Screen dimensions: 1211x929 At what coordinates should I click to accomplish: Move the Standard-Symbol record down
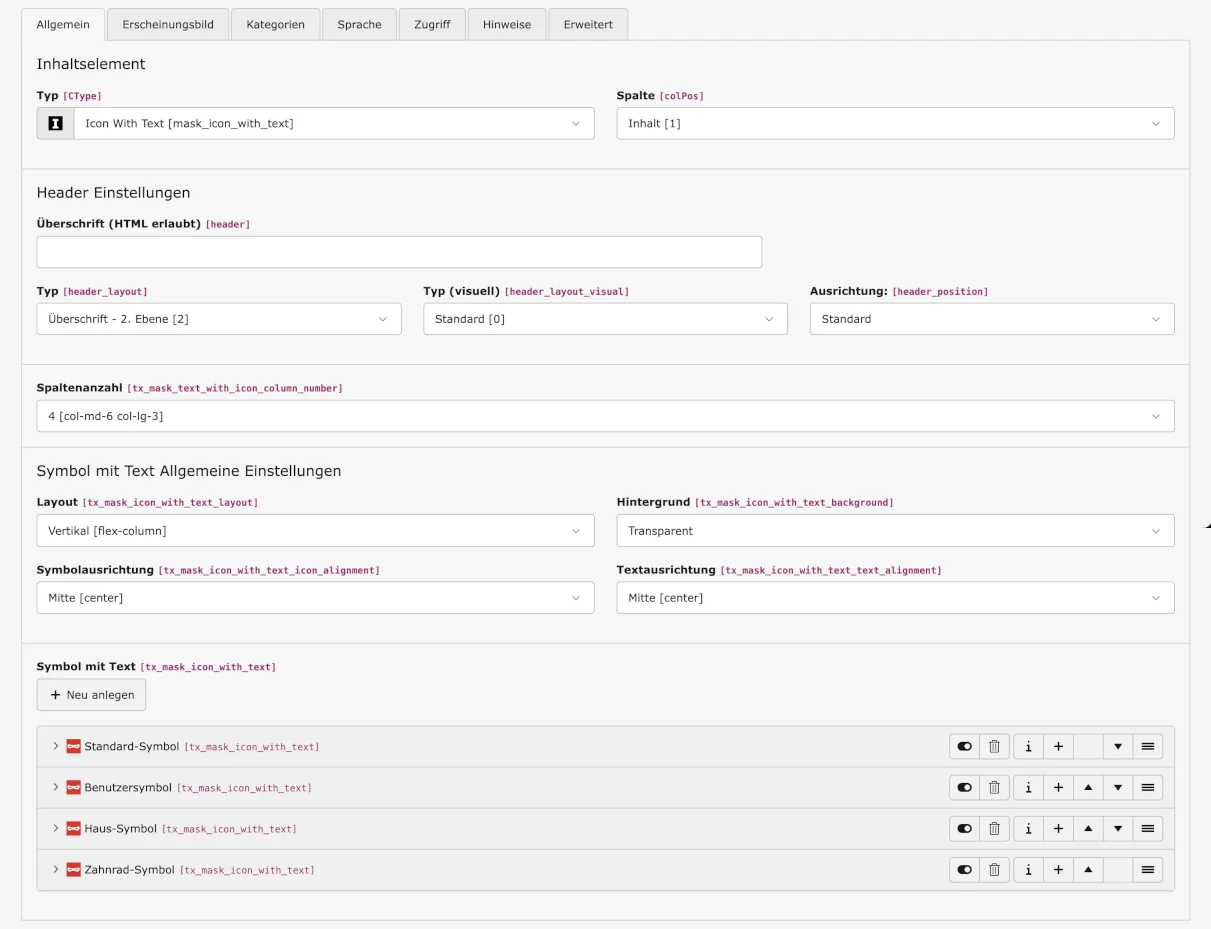click(1117, 746)
